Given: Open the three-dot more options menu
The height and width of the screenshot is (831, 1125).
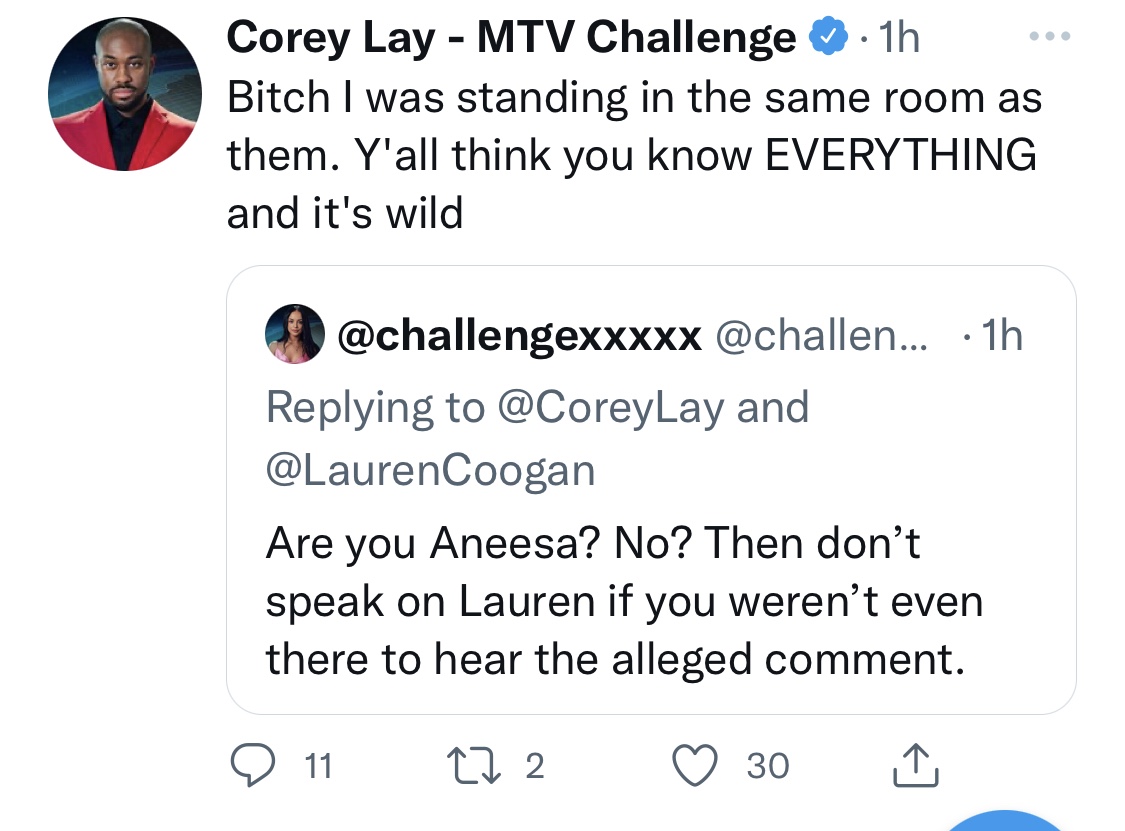Looking at the screenshot, I should (x=1050, y=37).
